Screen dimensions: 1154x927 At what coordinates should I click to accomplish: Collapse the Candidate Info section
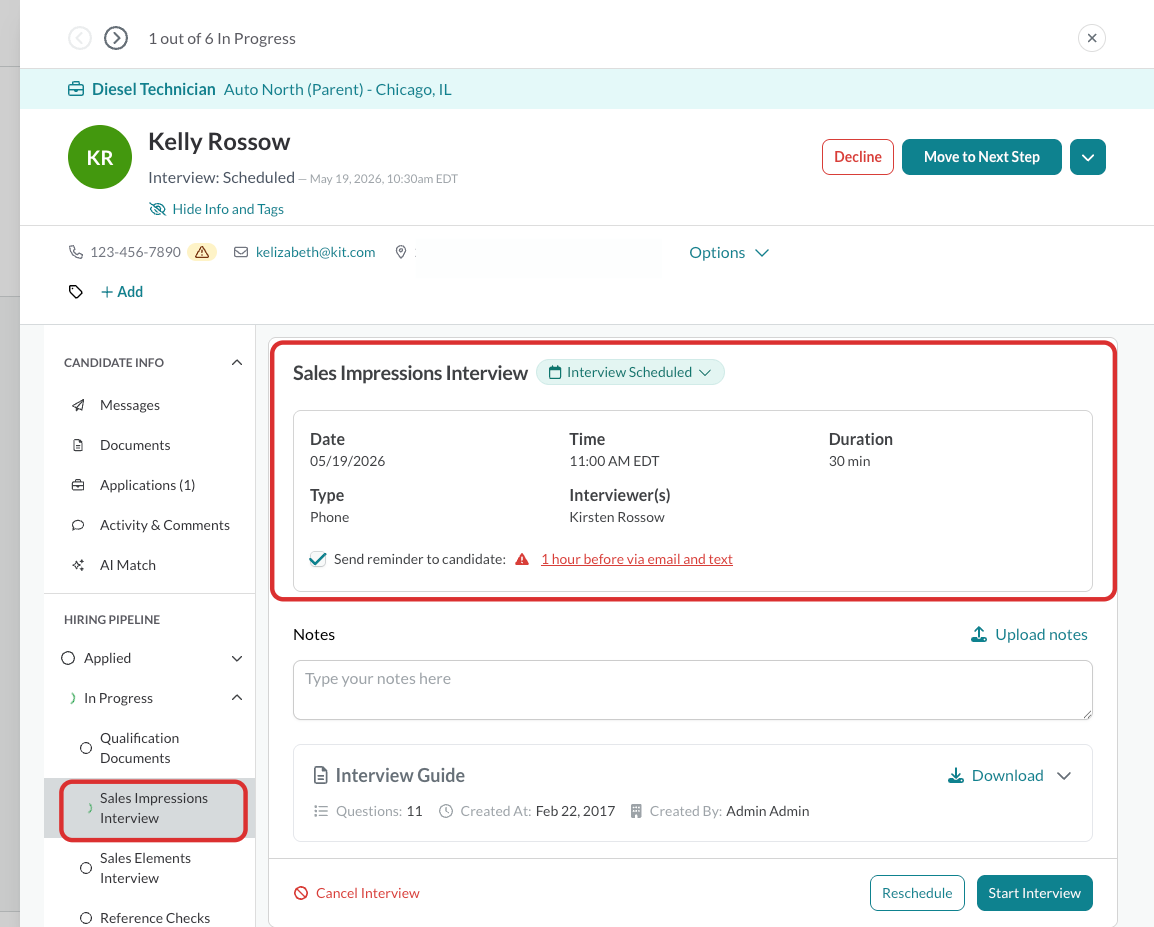237,363
